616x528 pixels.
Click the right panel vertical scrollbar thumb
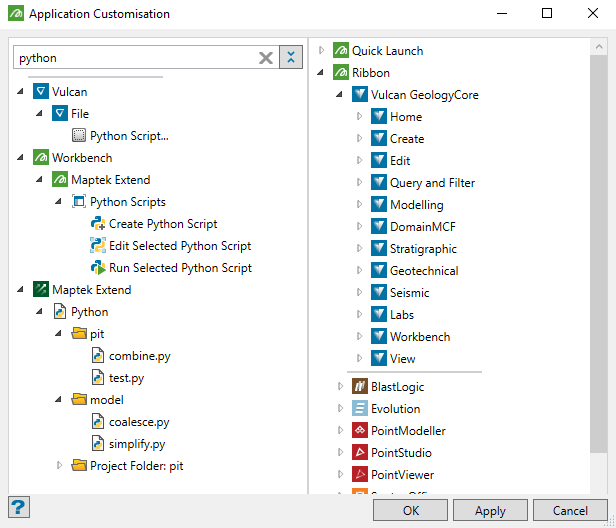click(x=599, y=254)
